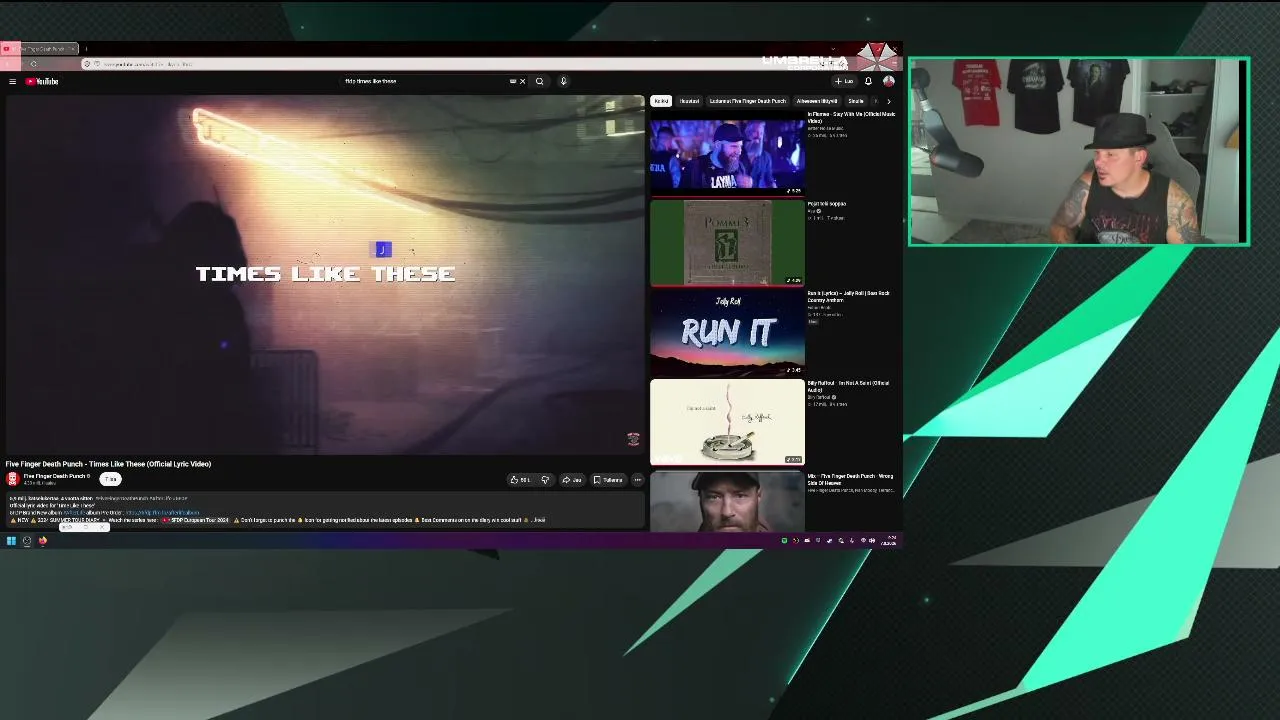The image size is (1280, 720).
Task: Open Firefox from the taskbar
Action: coord(42,541)
